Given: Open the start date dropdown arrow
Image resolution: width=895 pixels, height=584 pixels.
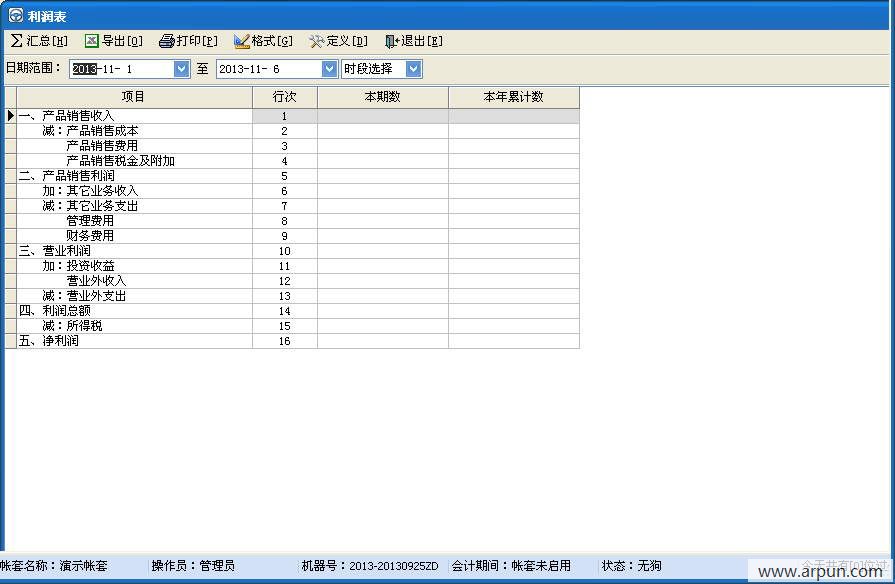Looking at the screenshot, I should (x=181, y=69).
